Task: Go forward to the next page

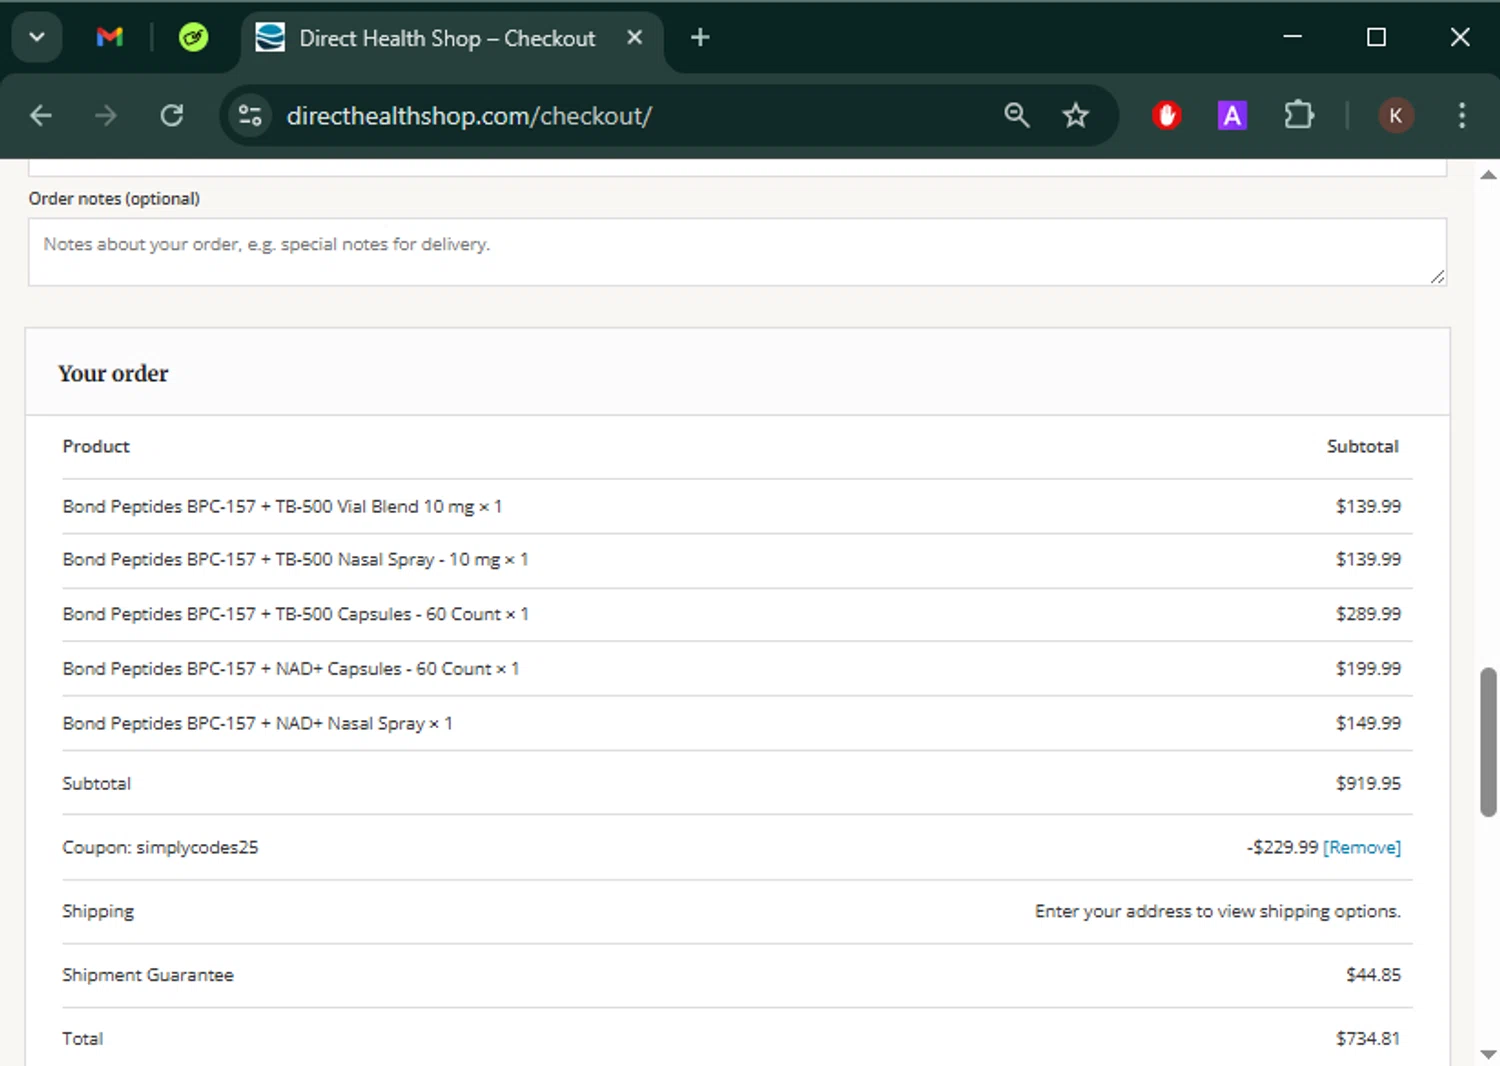Action: (105, 116)
